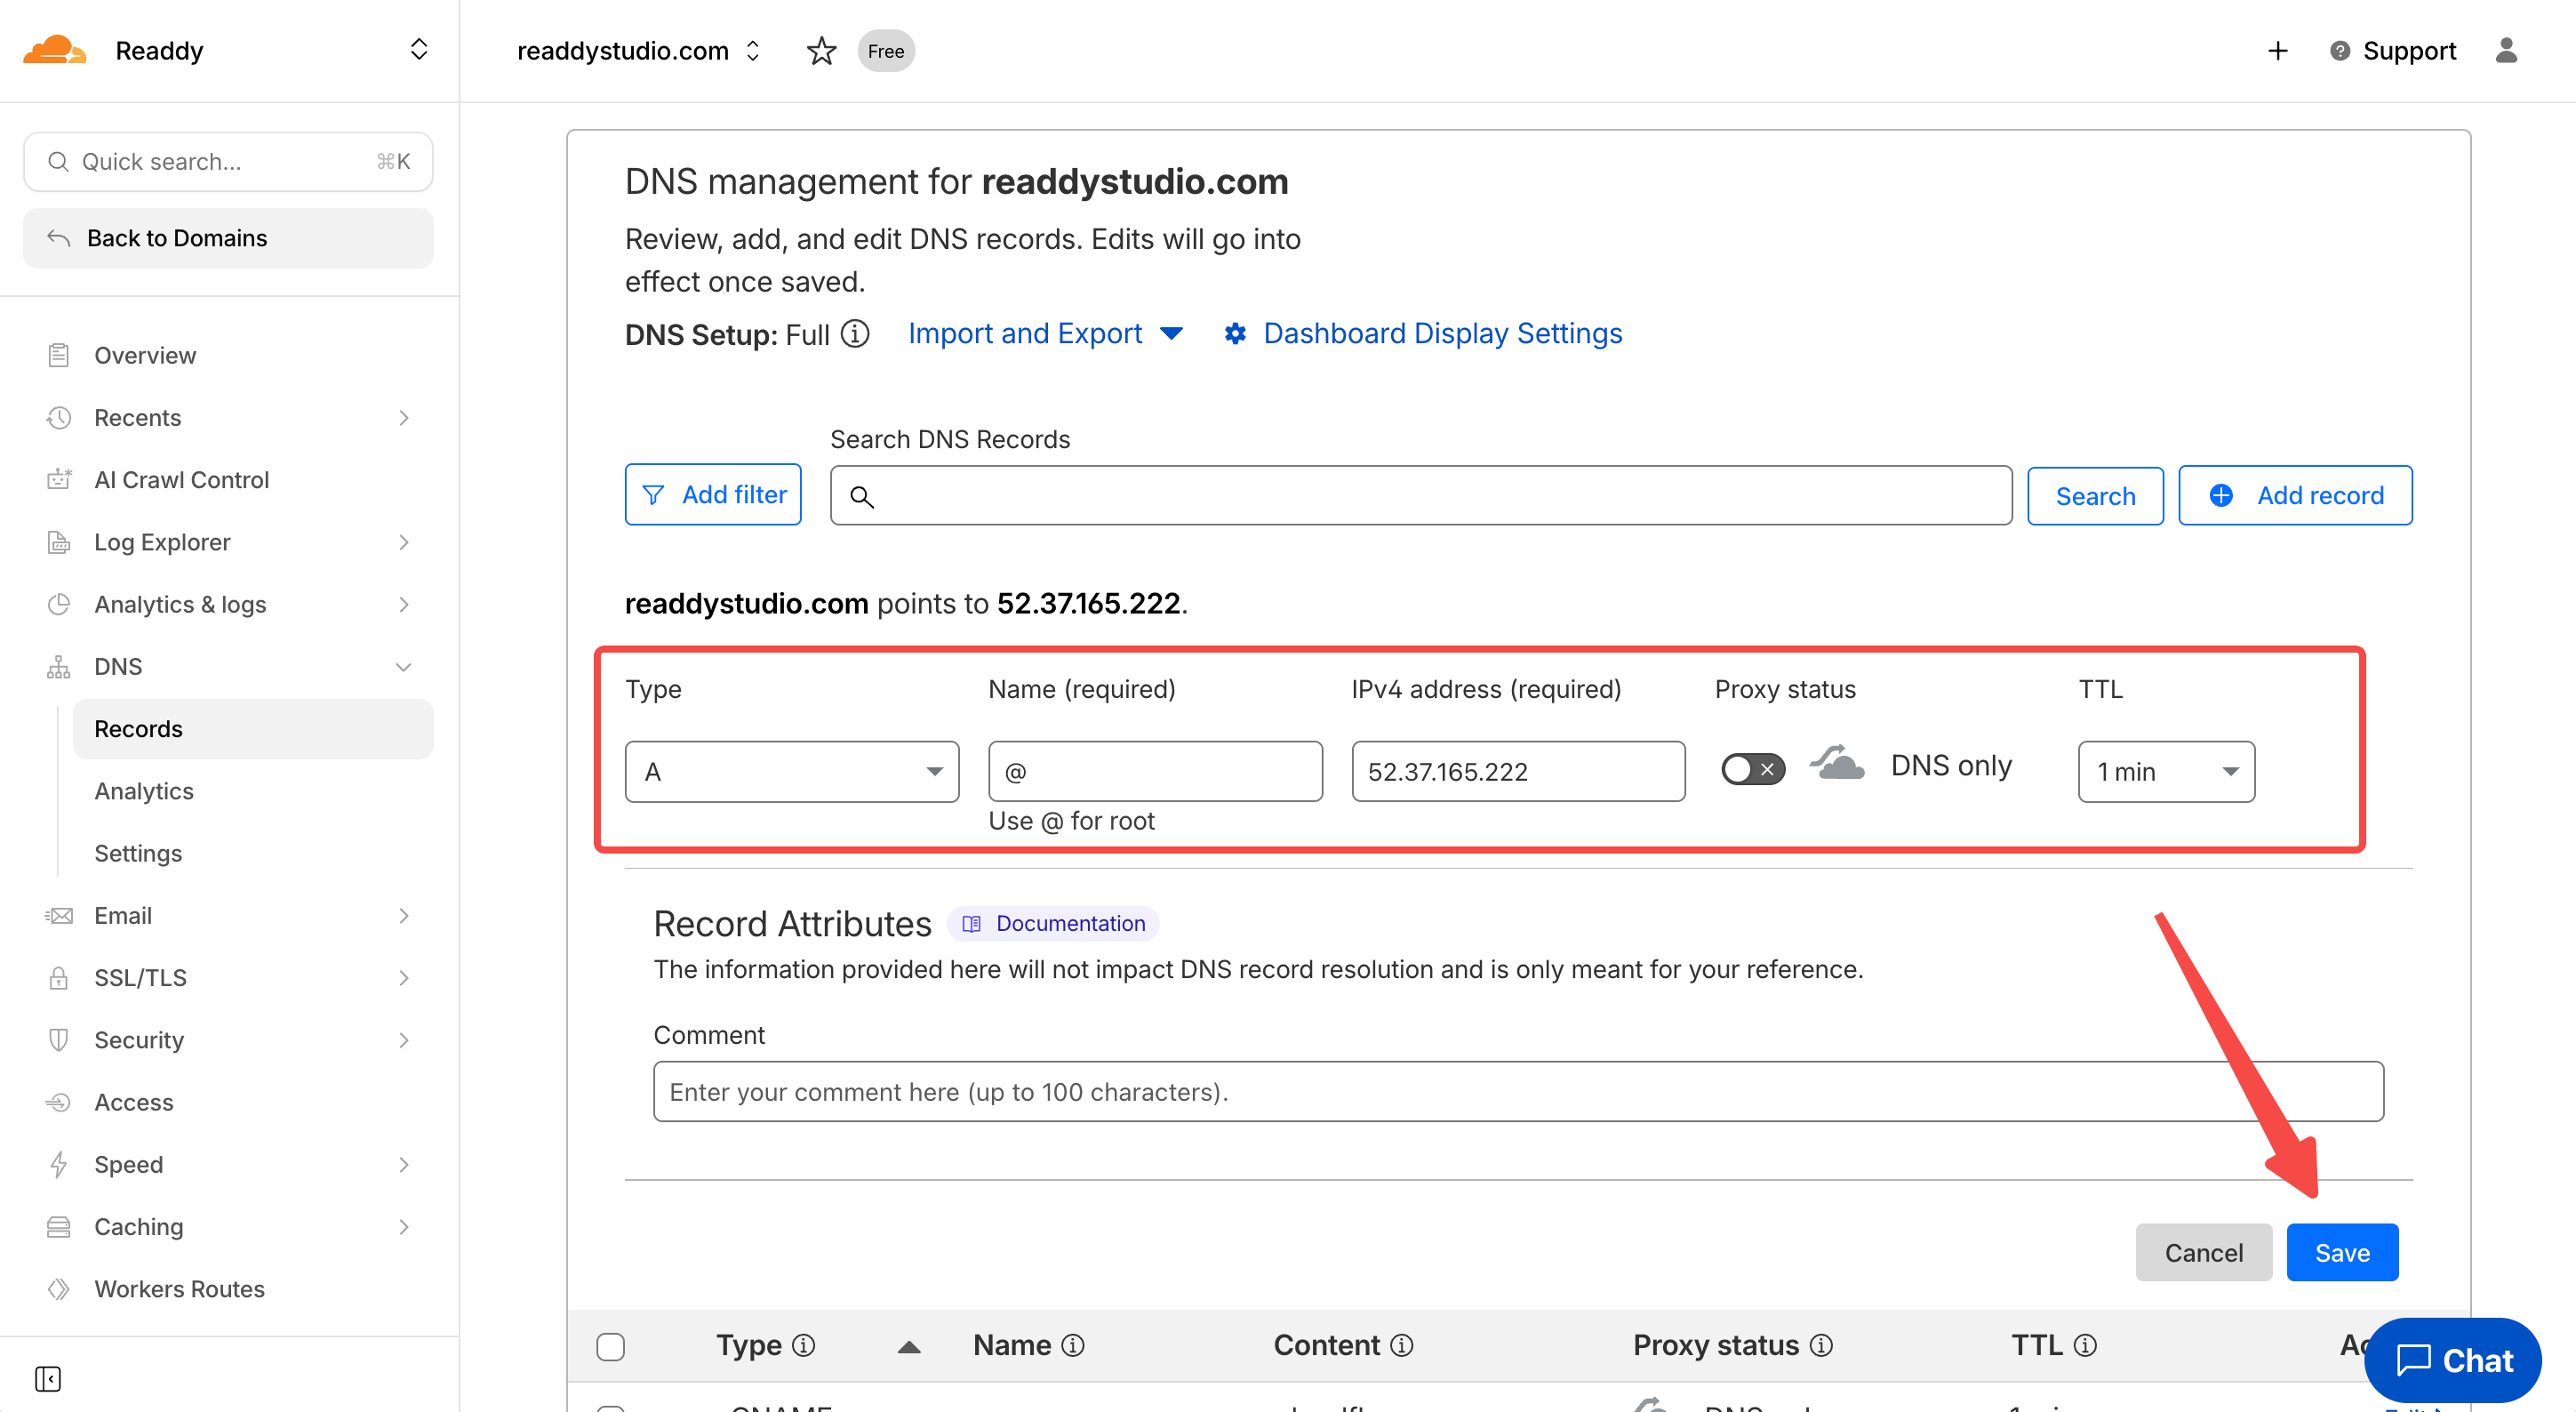Click the DNS Setup info icon
The height and width of the screenshot is (1412, 2576).
855,334
